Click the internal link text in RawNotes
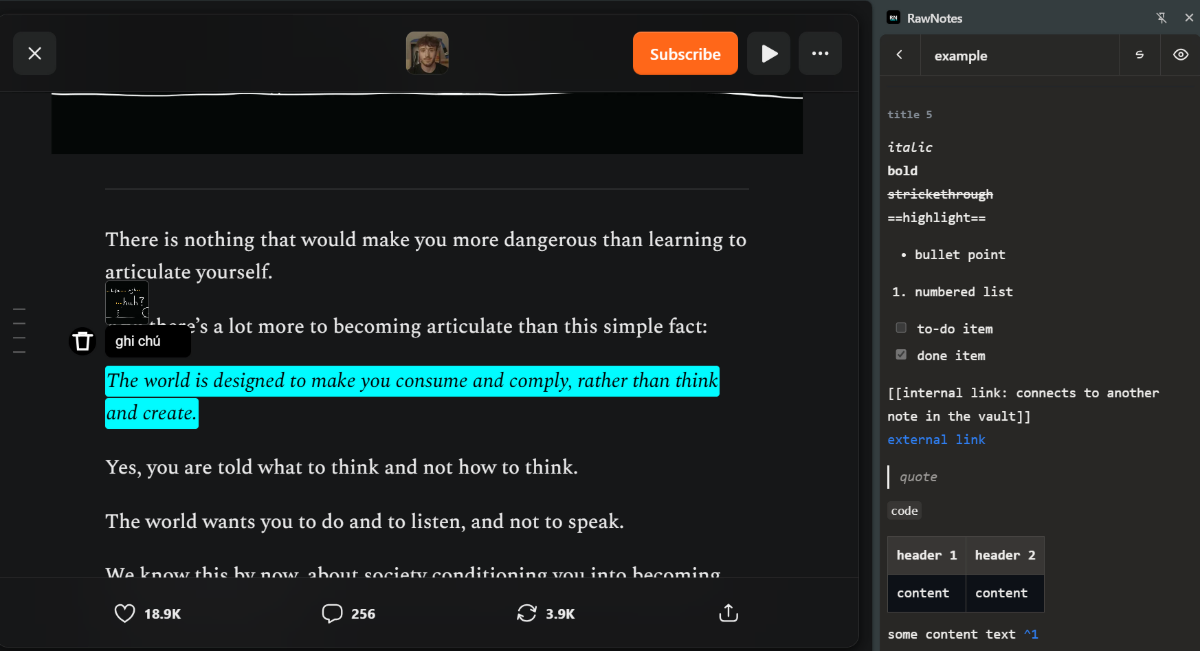The image size is (1200, 651). coord(1023,404)
